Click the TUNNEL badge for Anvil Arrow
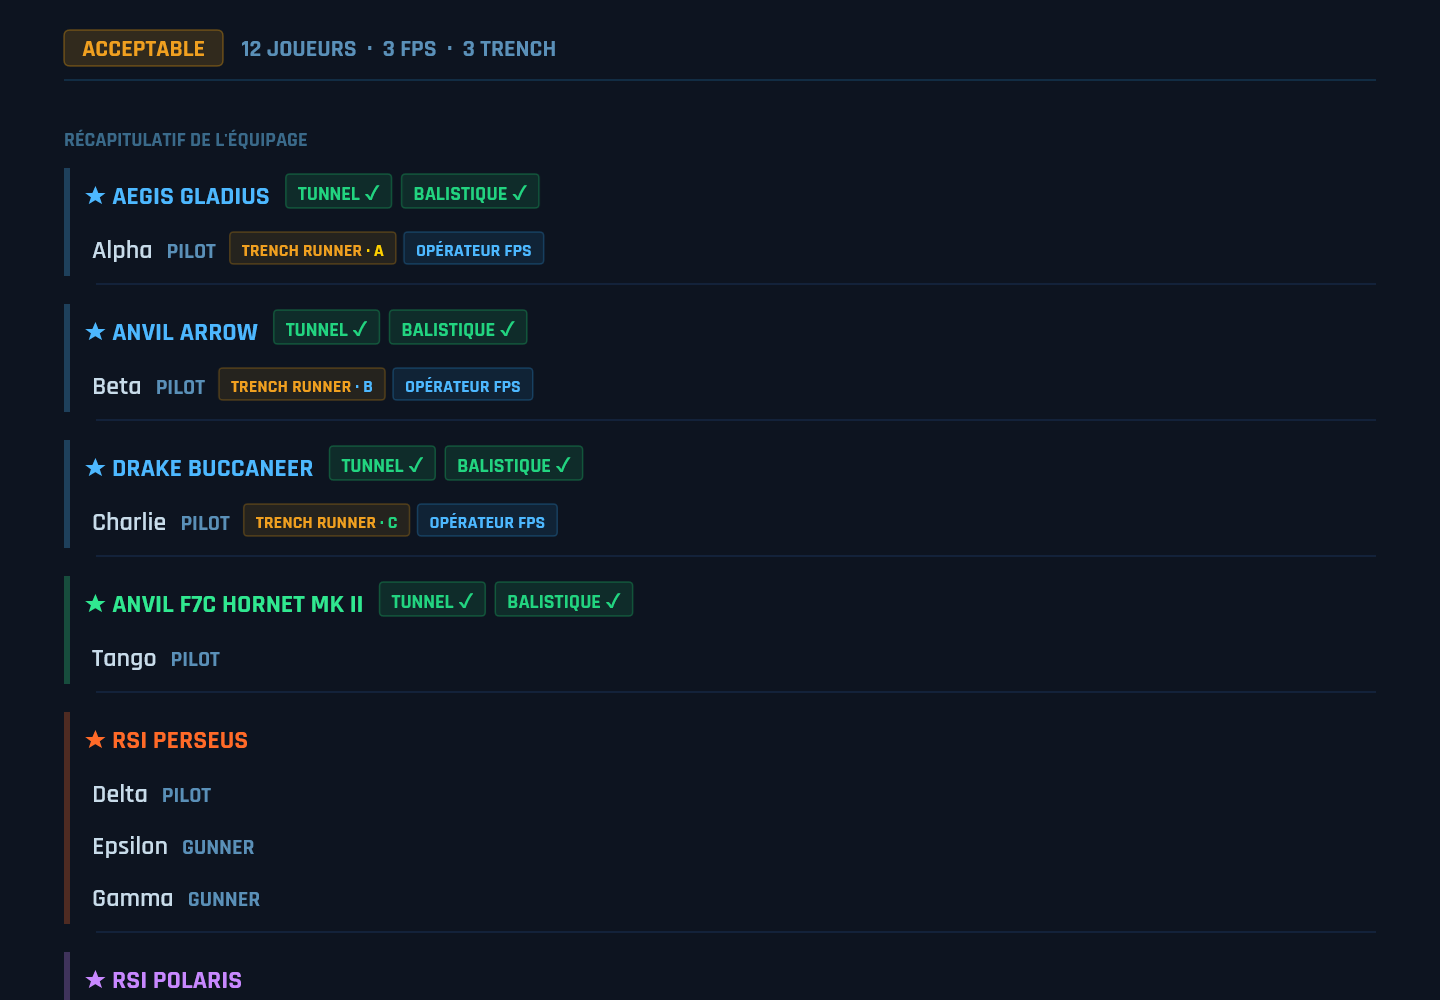1440x1000 pixels. [326, 328]
